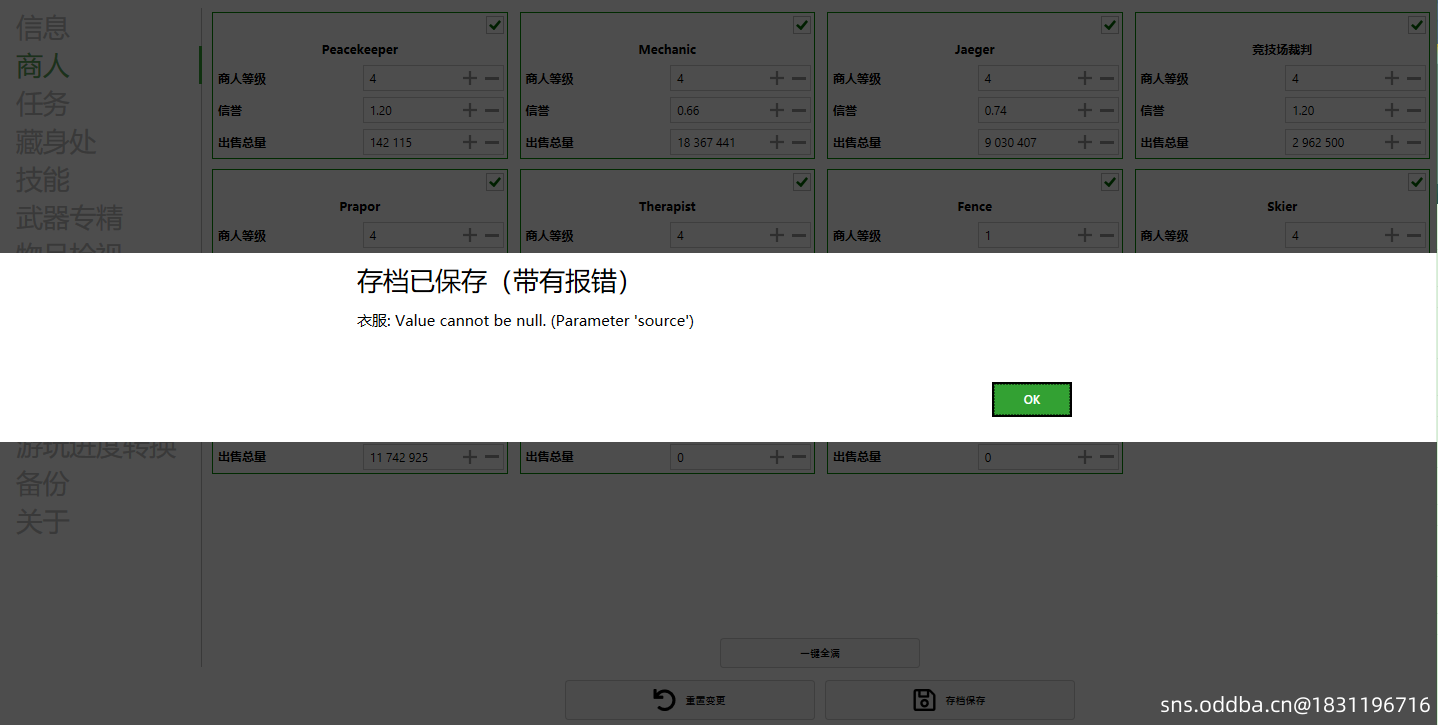Increase 竞技场裁判 信誉 with plus icon

tap(1392, 110)
